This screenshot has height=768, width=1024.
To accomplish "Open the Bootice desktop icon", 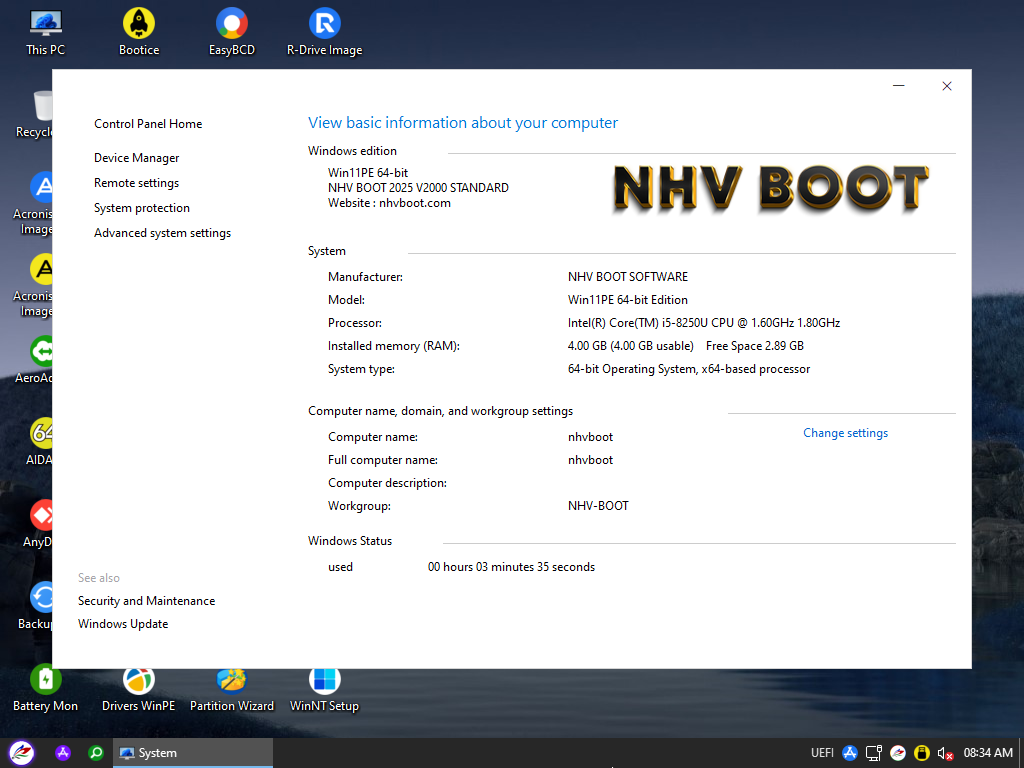I will point(139,24).
